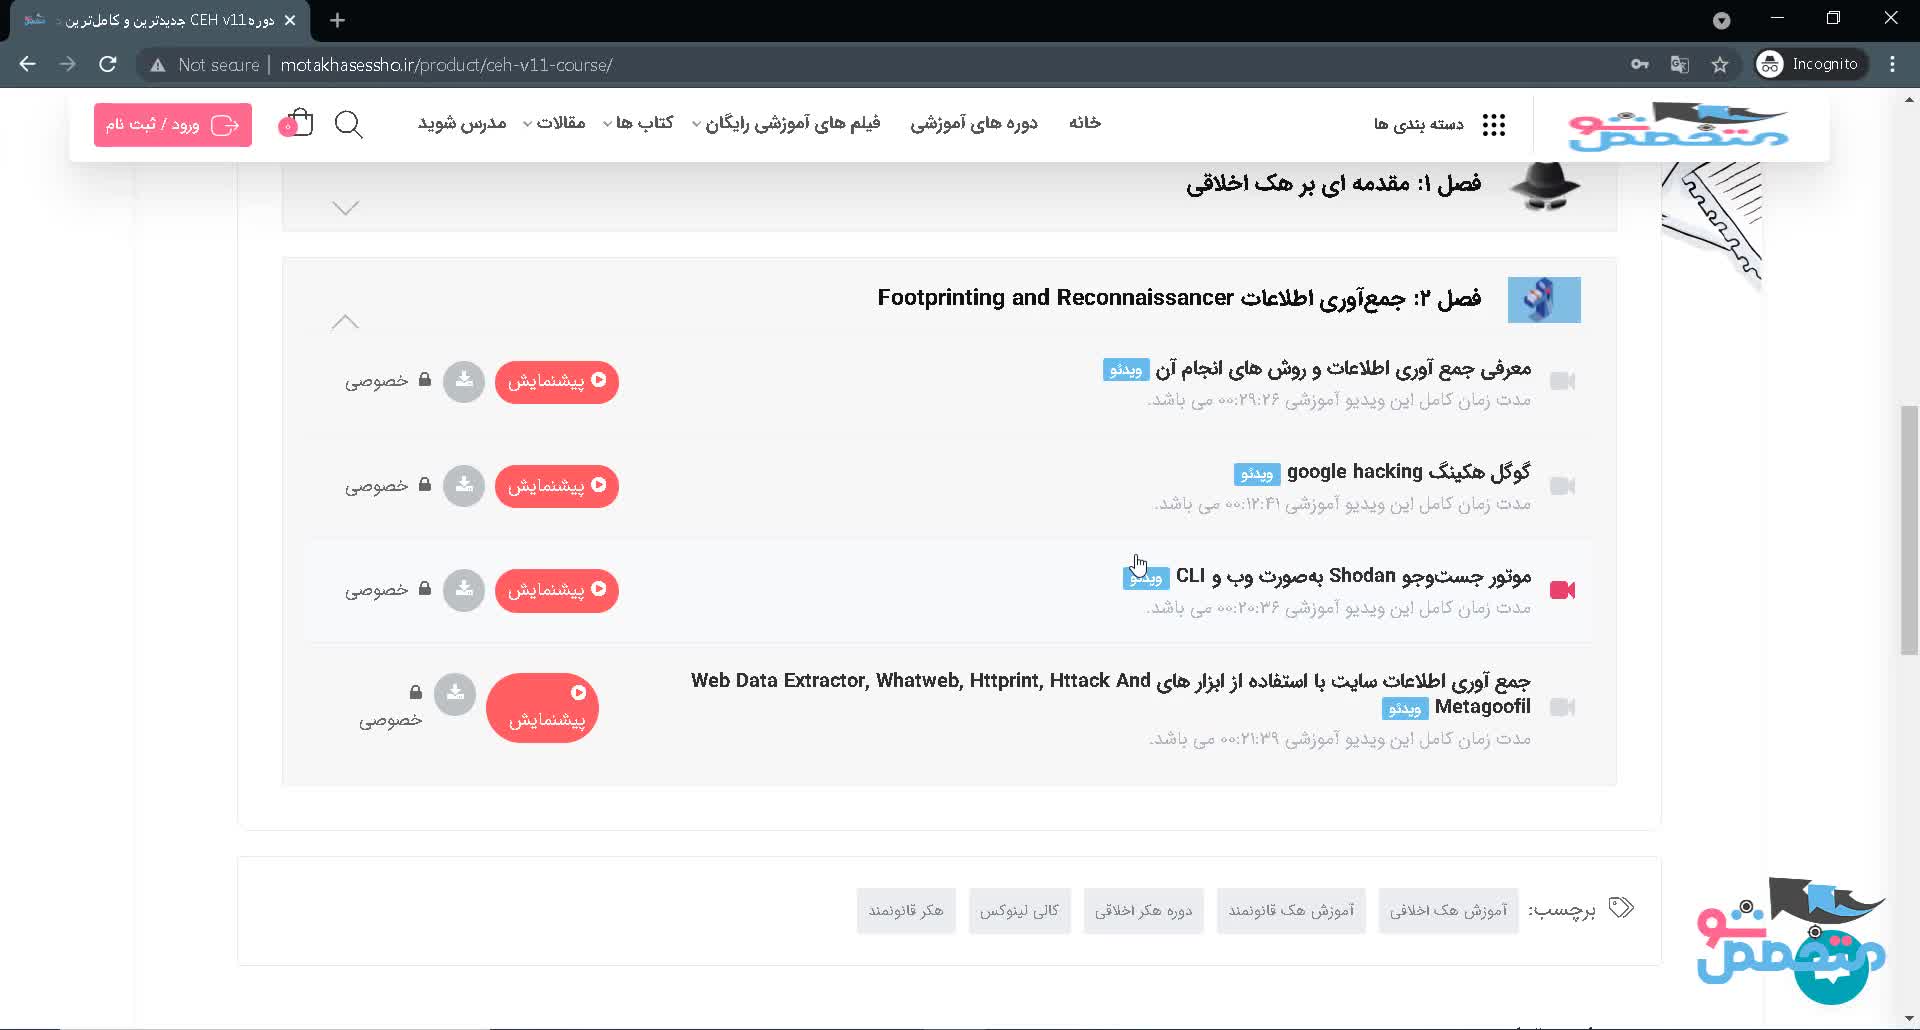Open browser translate icon in address bar

[1680, 65]
